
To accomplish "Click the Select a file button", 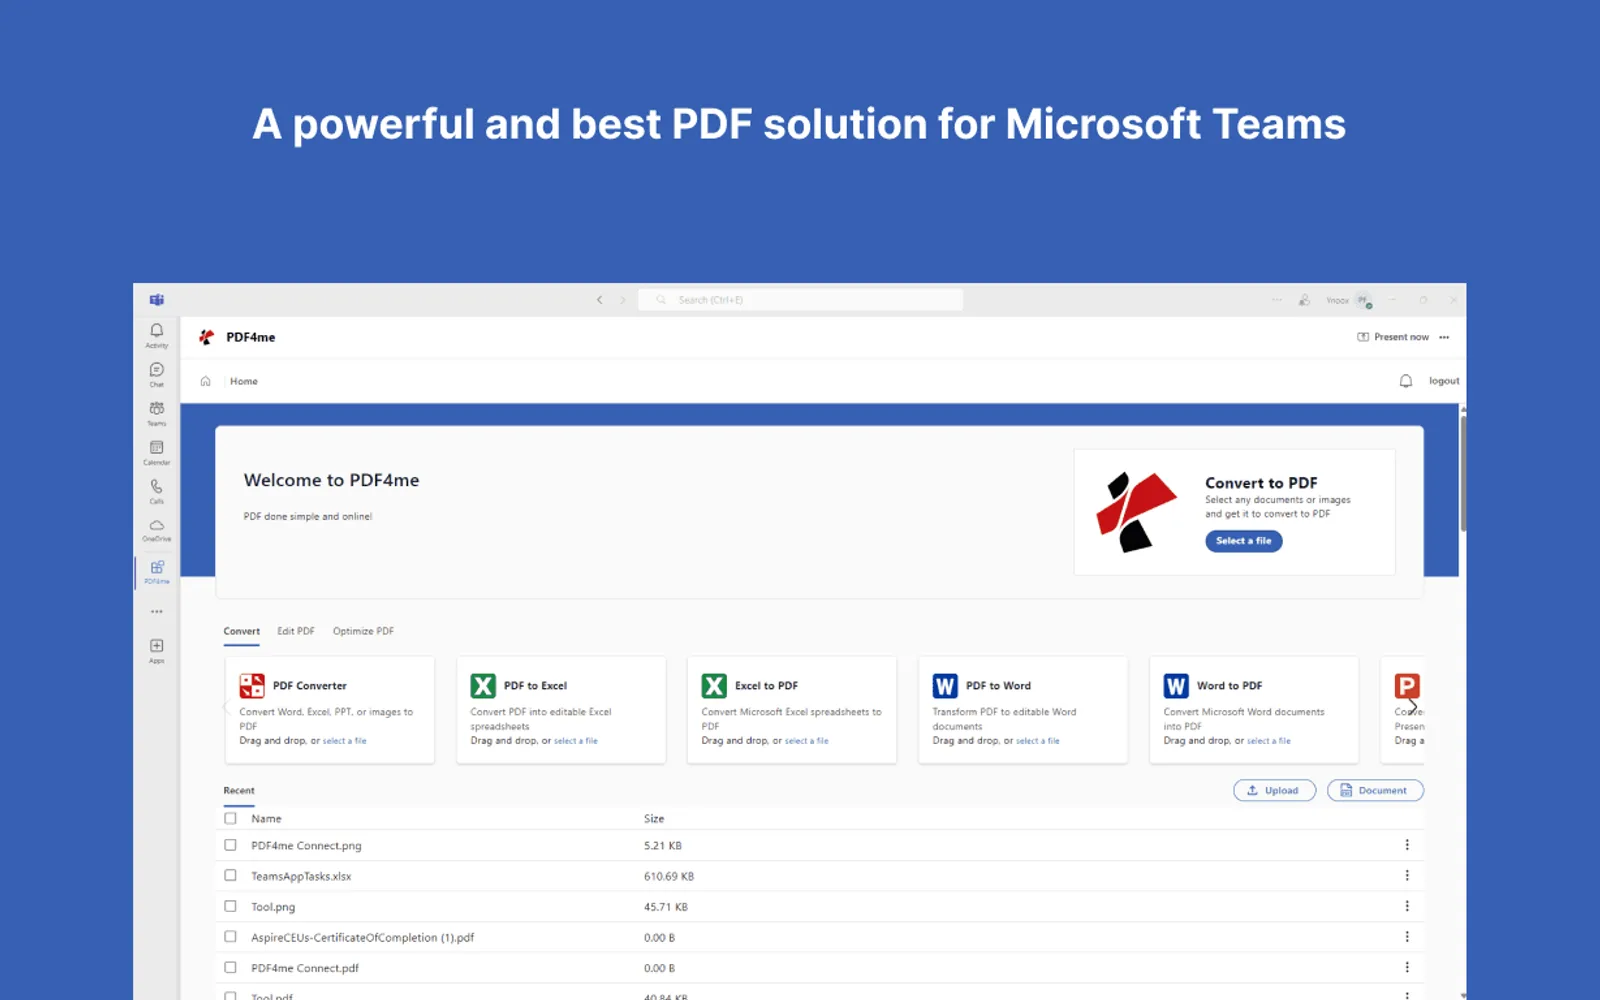I will point(1244,541).
